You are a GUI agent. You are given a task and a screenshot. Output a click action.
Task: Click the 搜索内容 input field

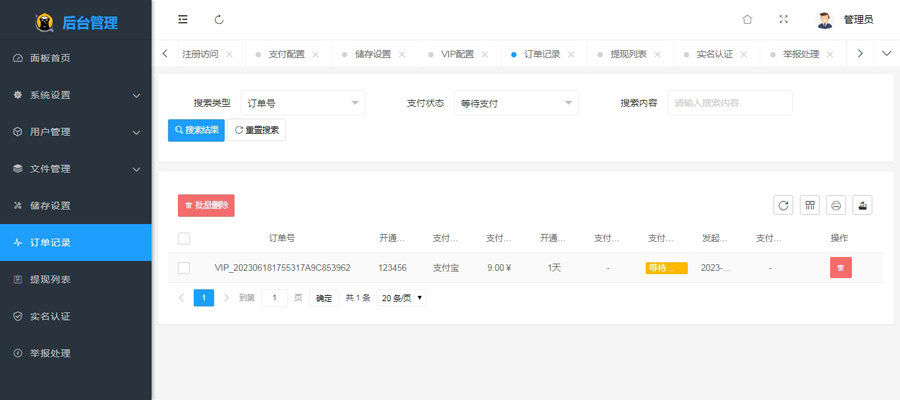pos(730,103)
